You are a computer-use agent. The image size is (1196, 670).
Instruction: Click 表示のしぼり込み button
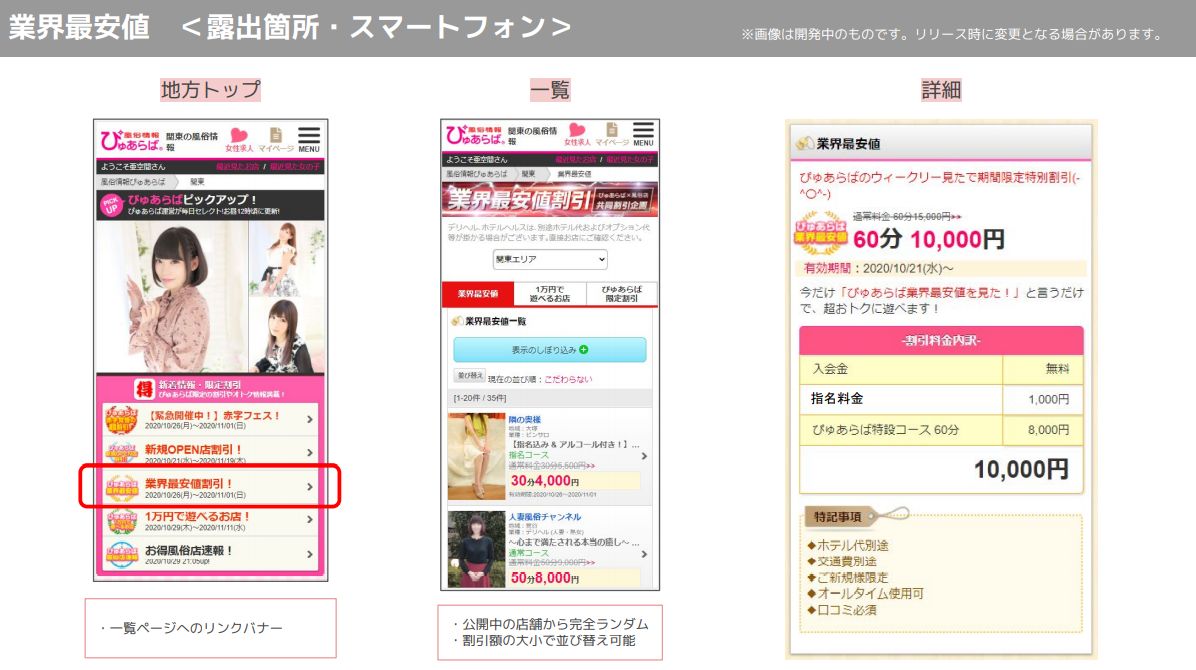[549, 349]
